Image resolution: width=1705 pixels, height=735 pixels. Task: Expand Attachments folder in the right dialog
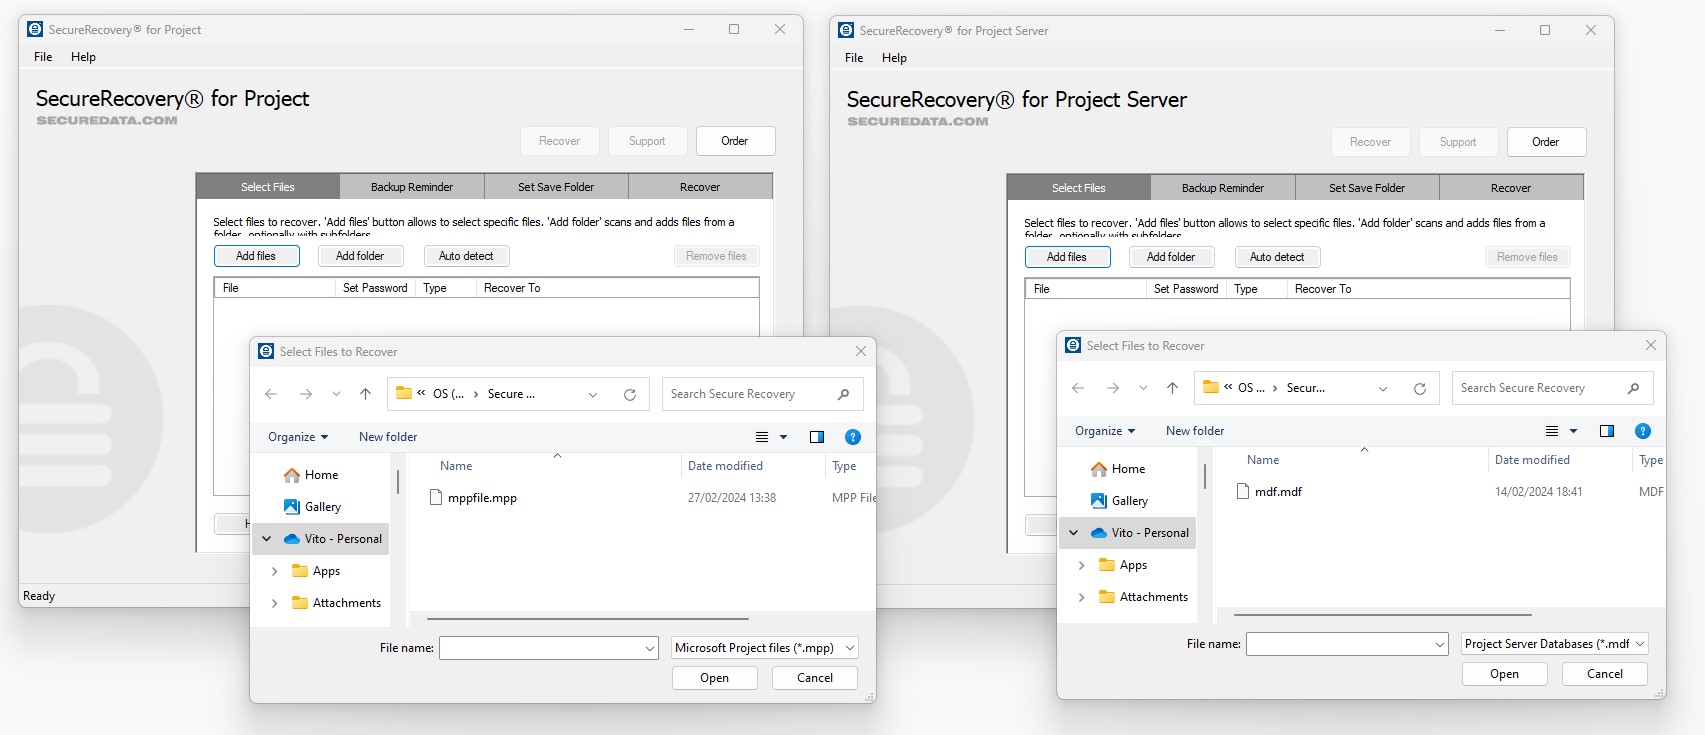[1082, 597]
